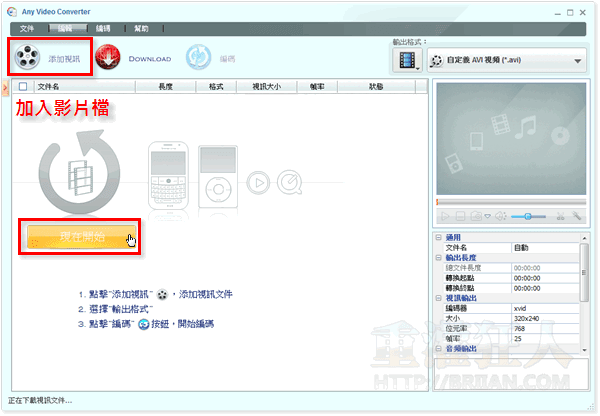The image size is (600, 416).
Task: Click the stop button in preview controls
Action: point(460,217)
